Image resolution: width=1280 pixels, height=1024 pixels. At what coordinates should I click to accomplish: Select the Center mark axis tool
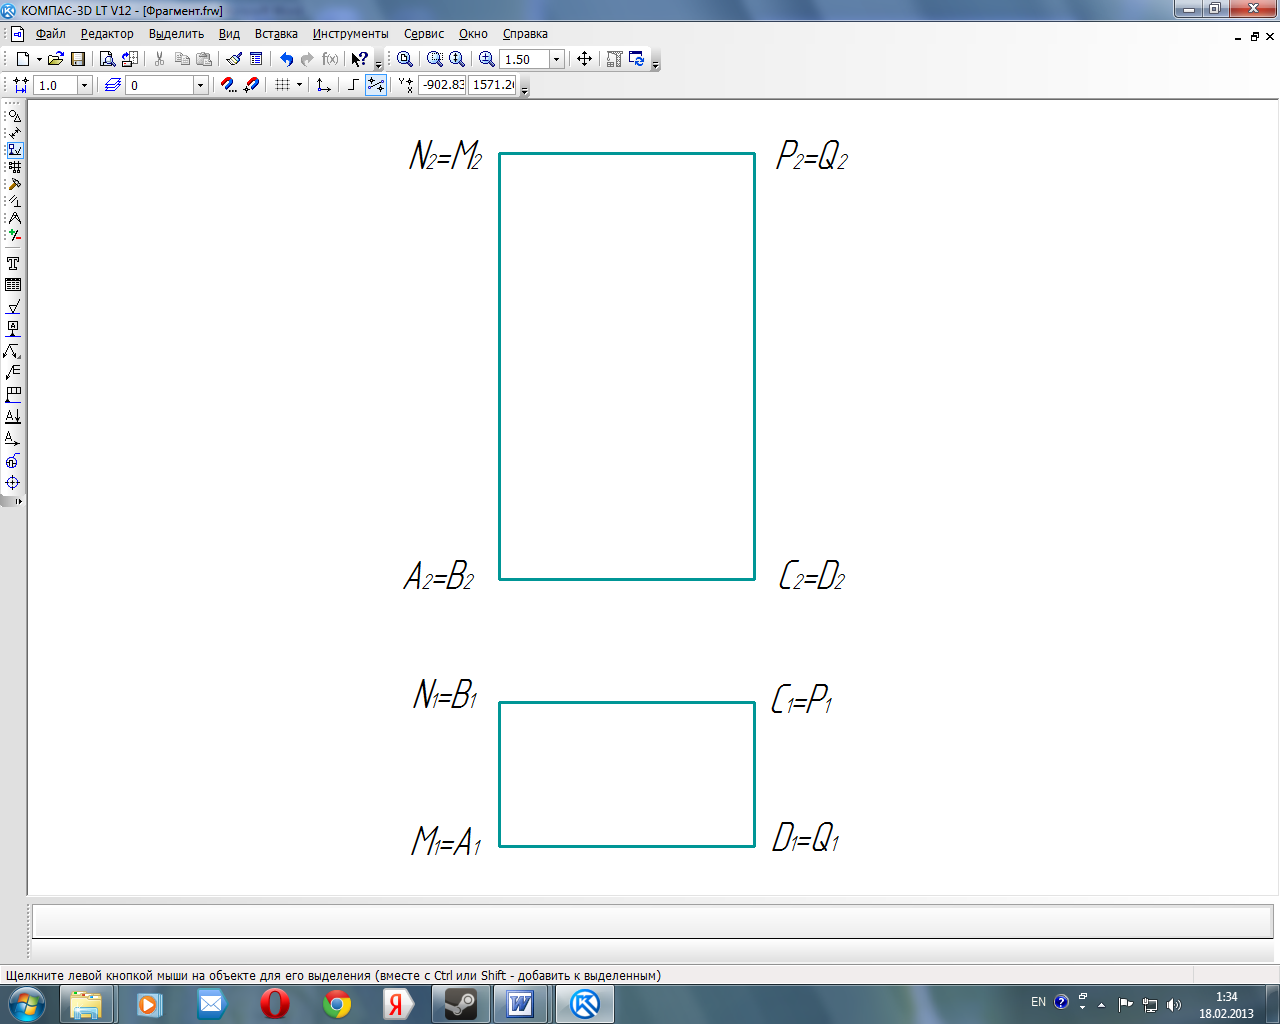click(13, 483)
